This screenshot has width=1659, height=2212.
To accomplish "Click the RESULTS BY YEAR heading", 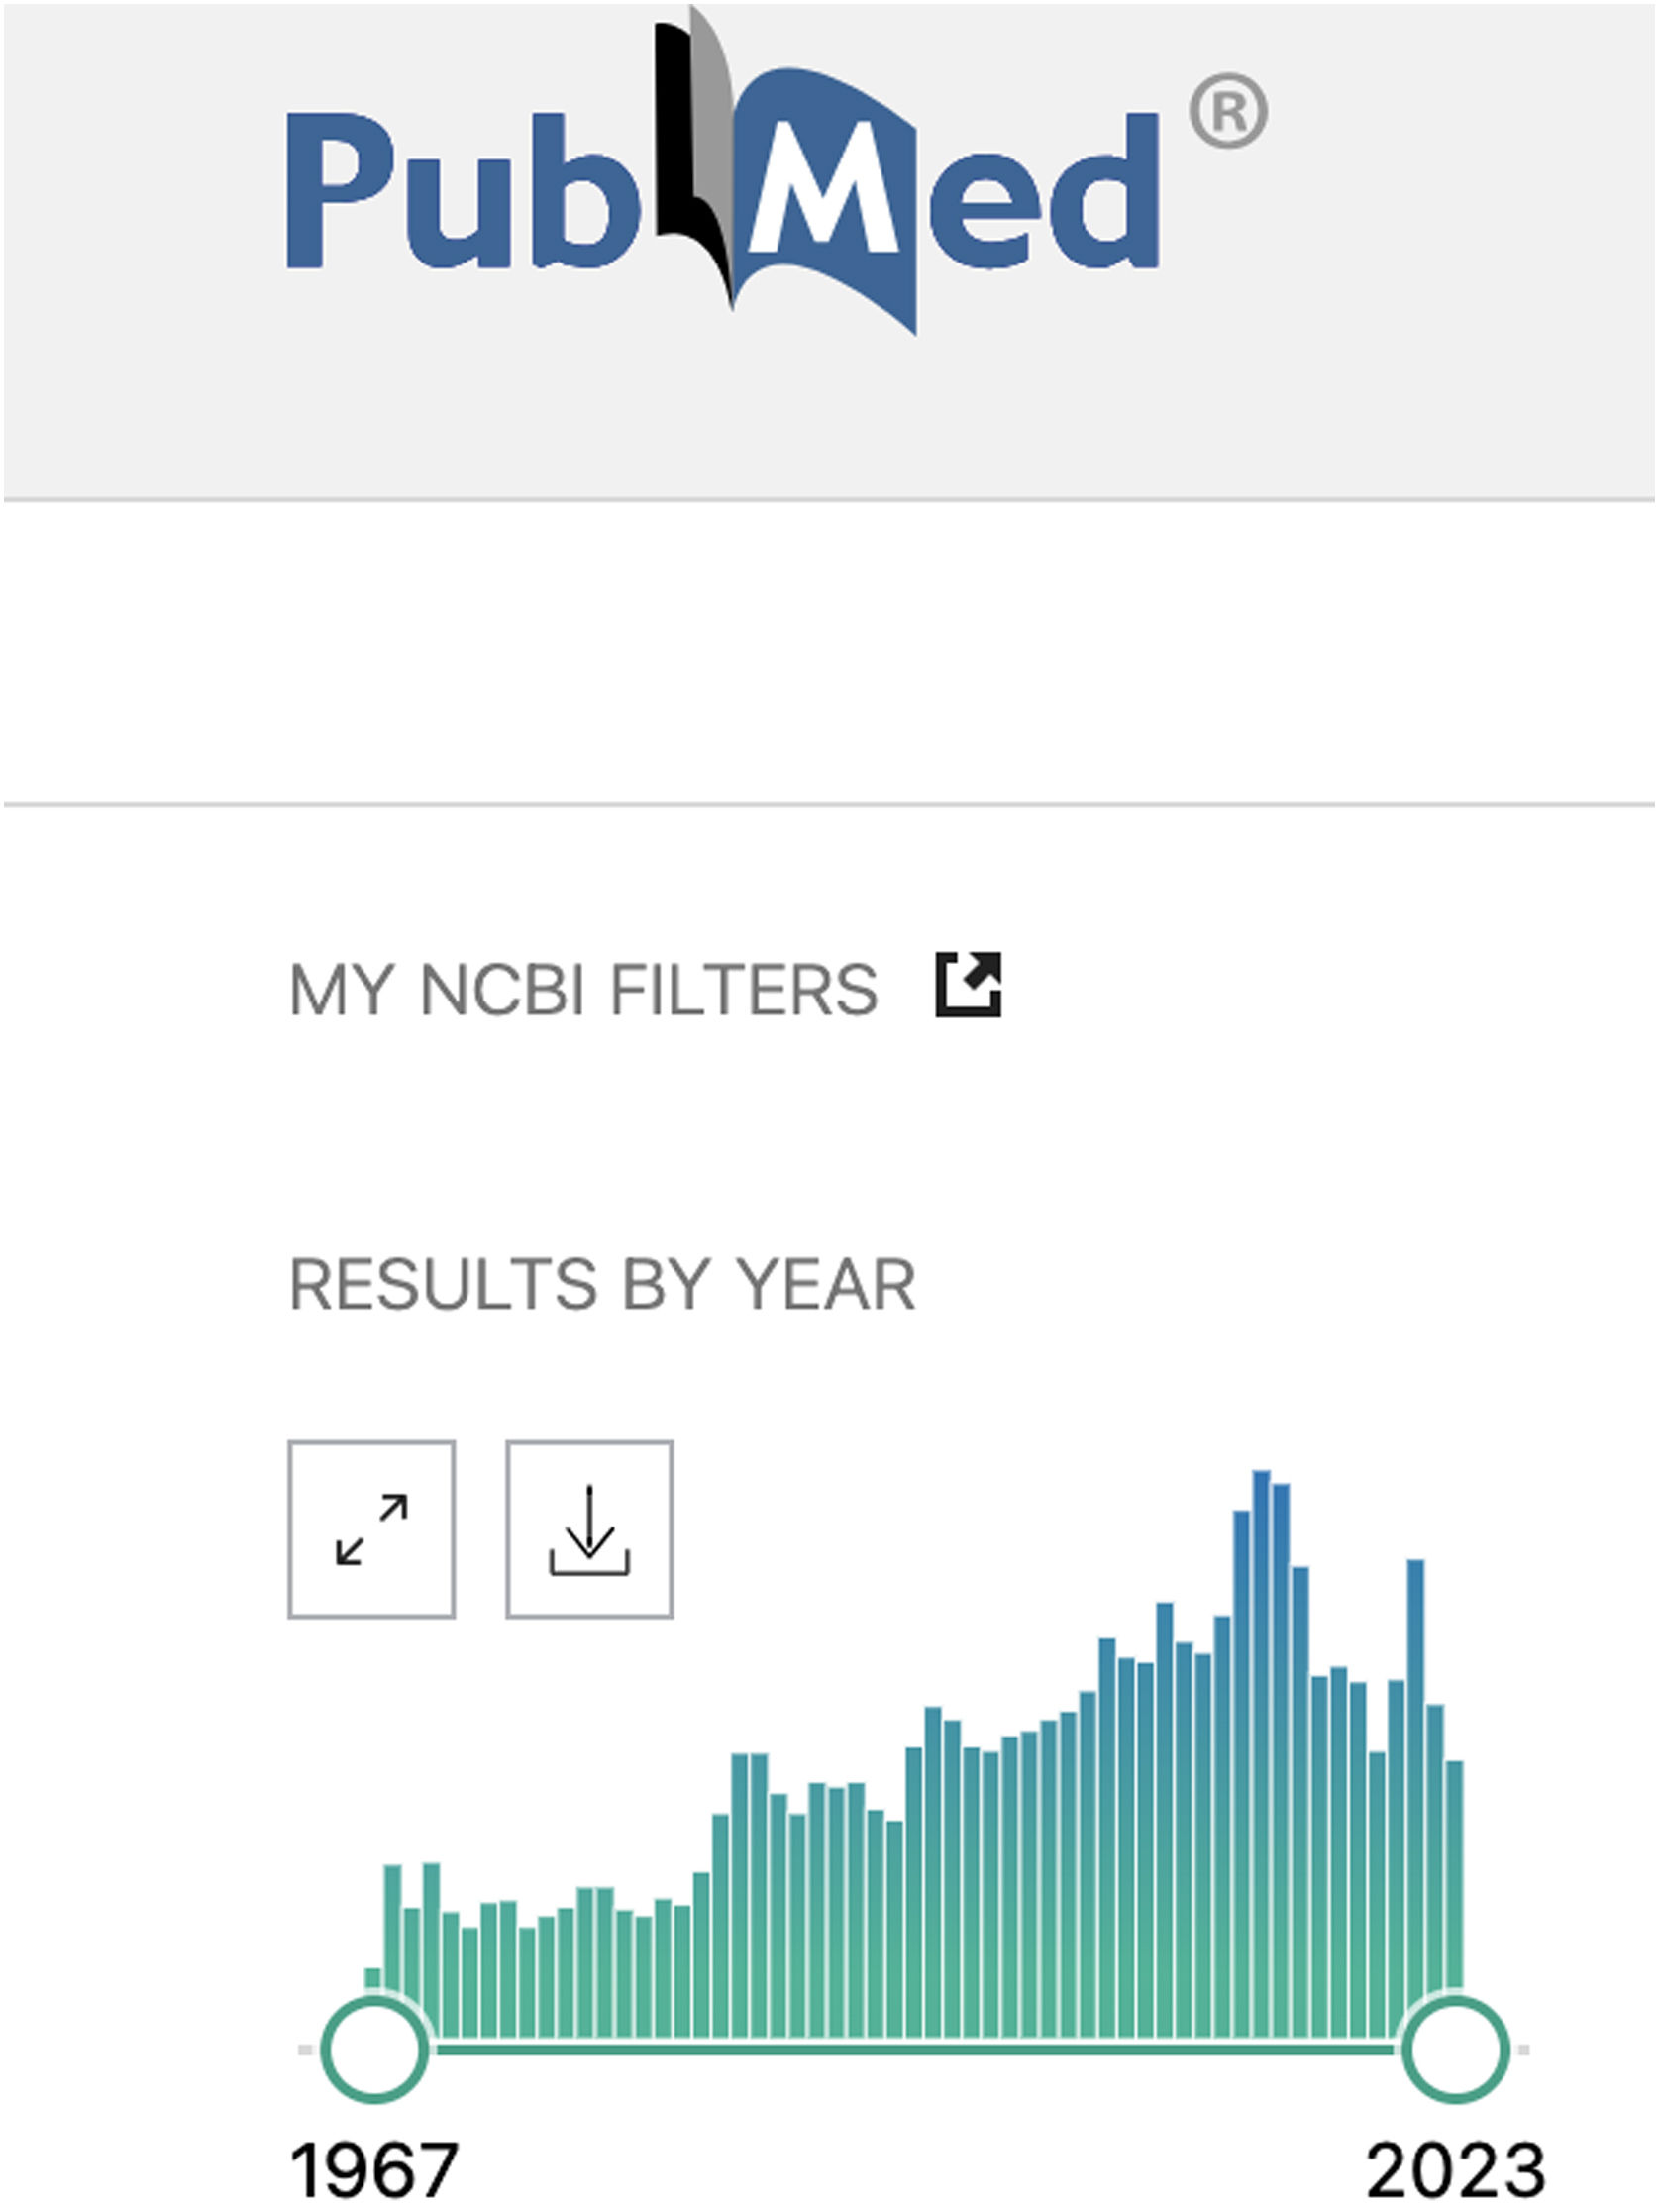I will pos(602,1284).
